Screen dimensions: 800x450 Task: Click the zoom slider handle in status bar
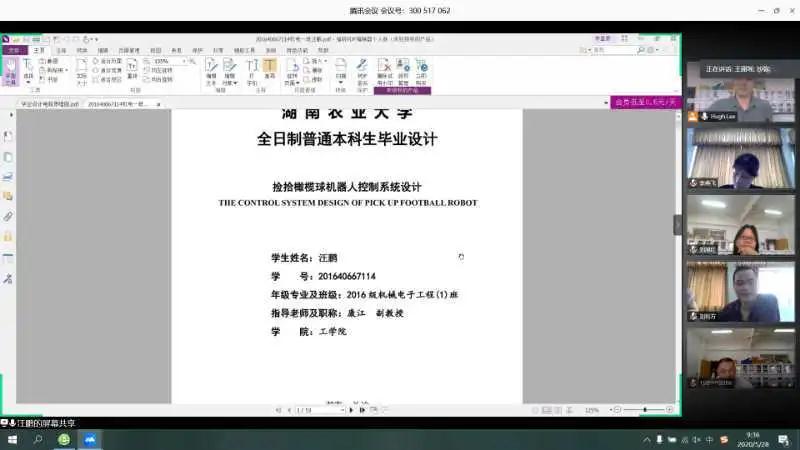[645, 410]
